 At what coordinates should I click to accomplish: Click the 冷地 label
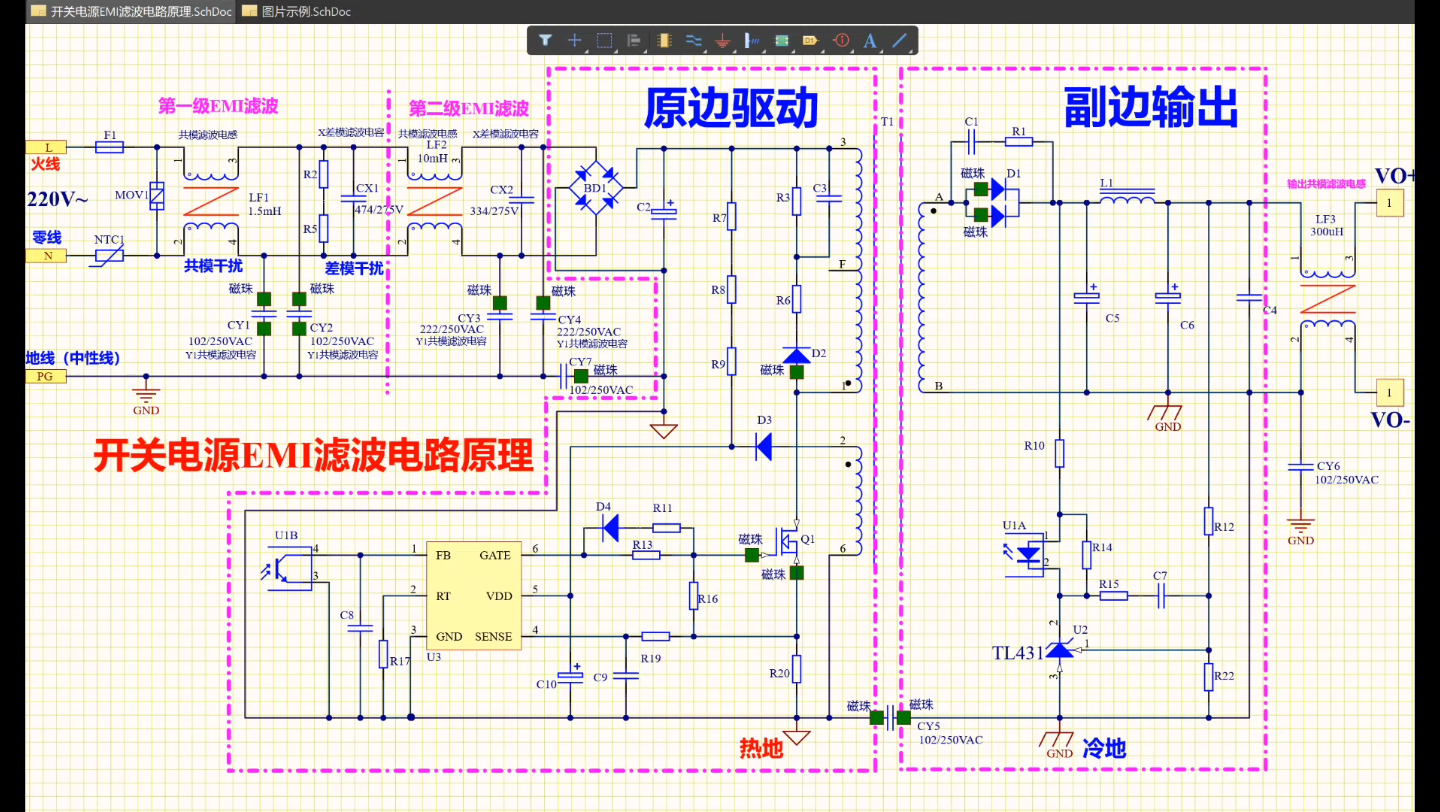pyautogui.click(x=1104, y=747)
